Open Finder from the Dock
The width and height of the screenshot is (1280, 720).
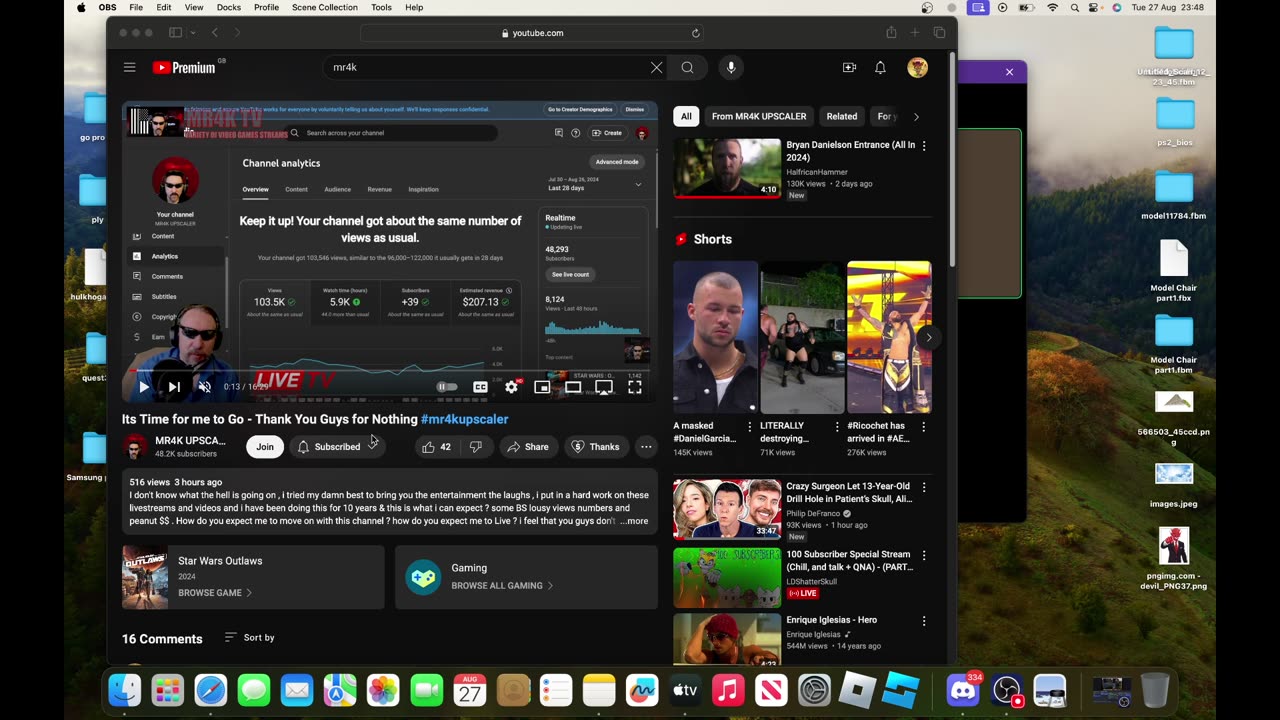[x=125, y=690]
